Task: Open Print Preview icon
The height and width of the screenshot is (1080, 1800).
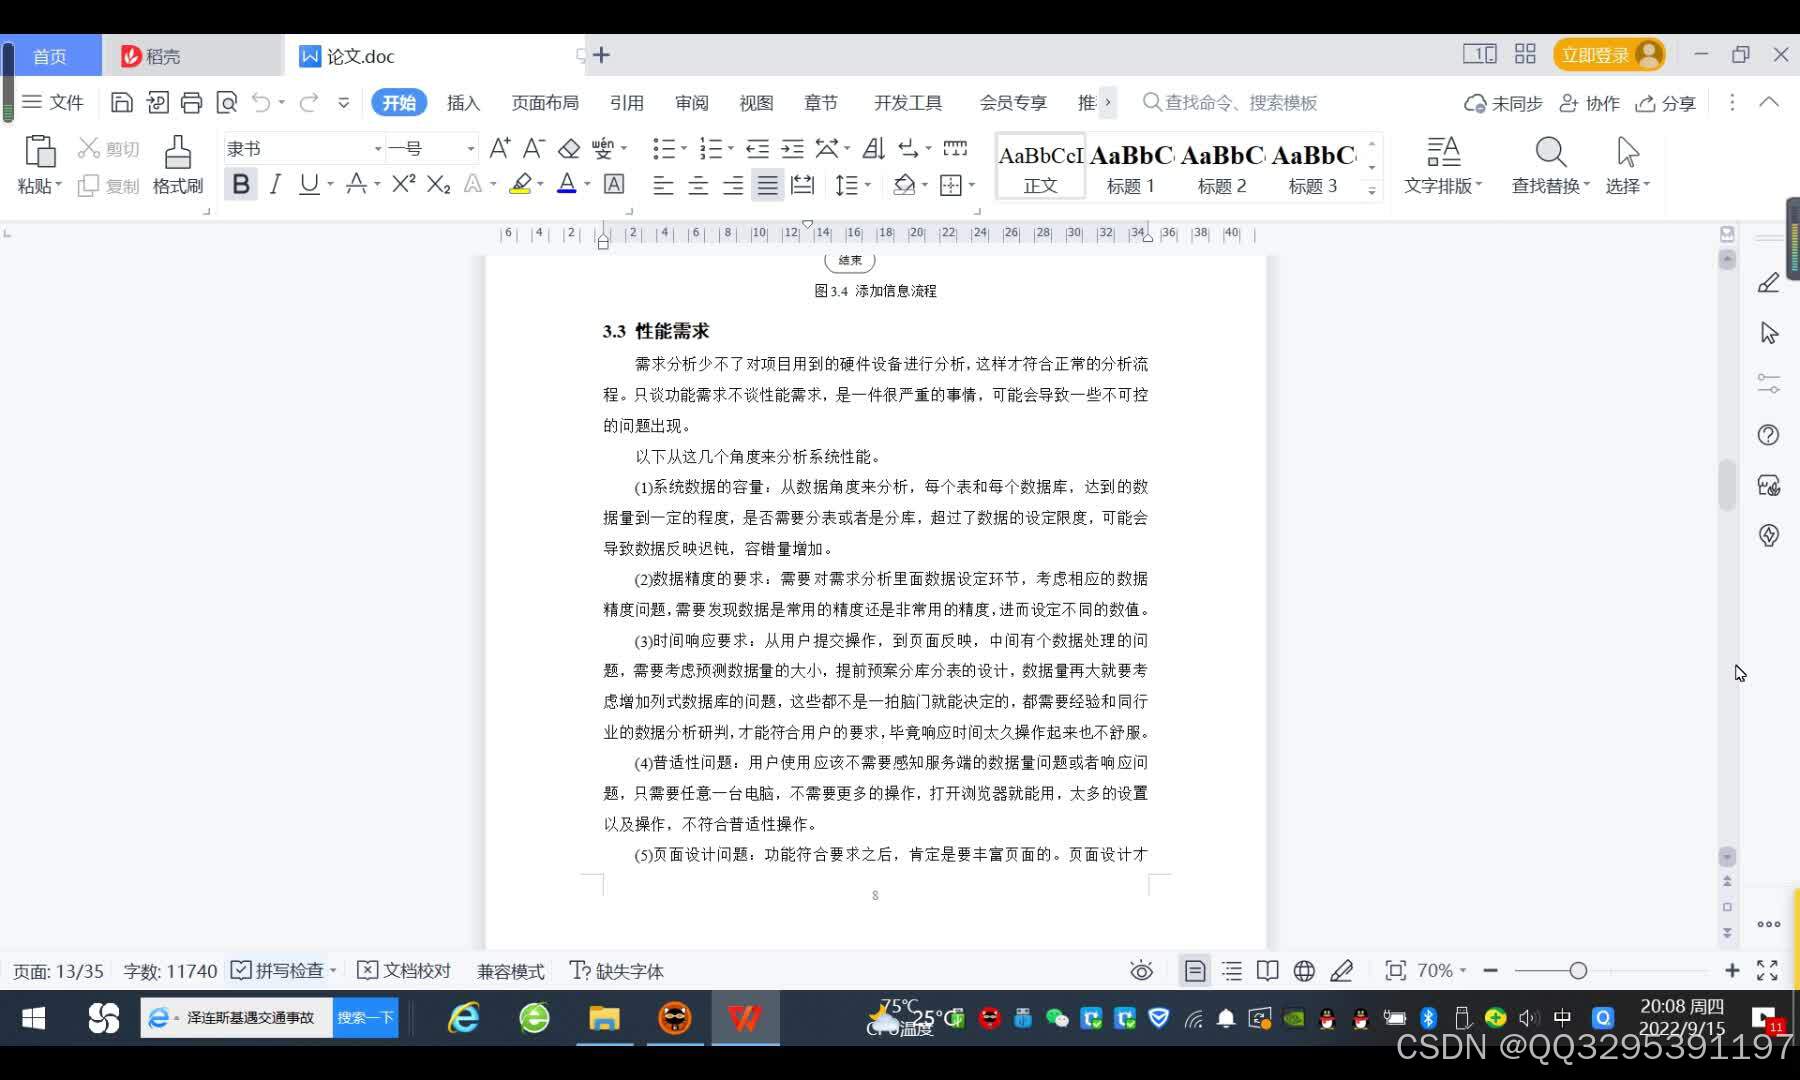Action: tap(227, 102)
